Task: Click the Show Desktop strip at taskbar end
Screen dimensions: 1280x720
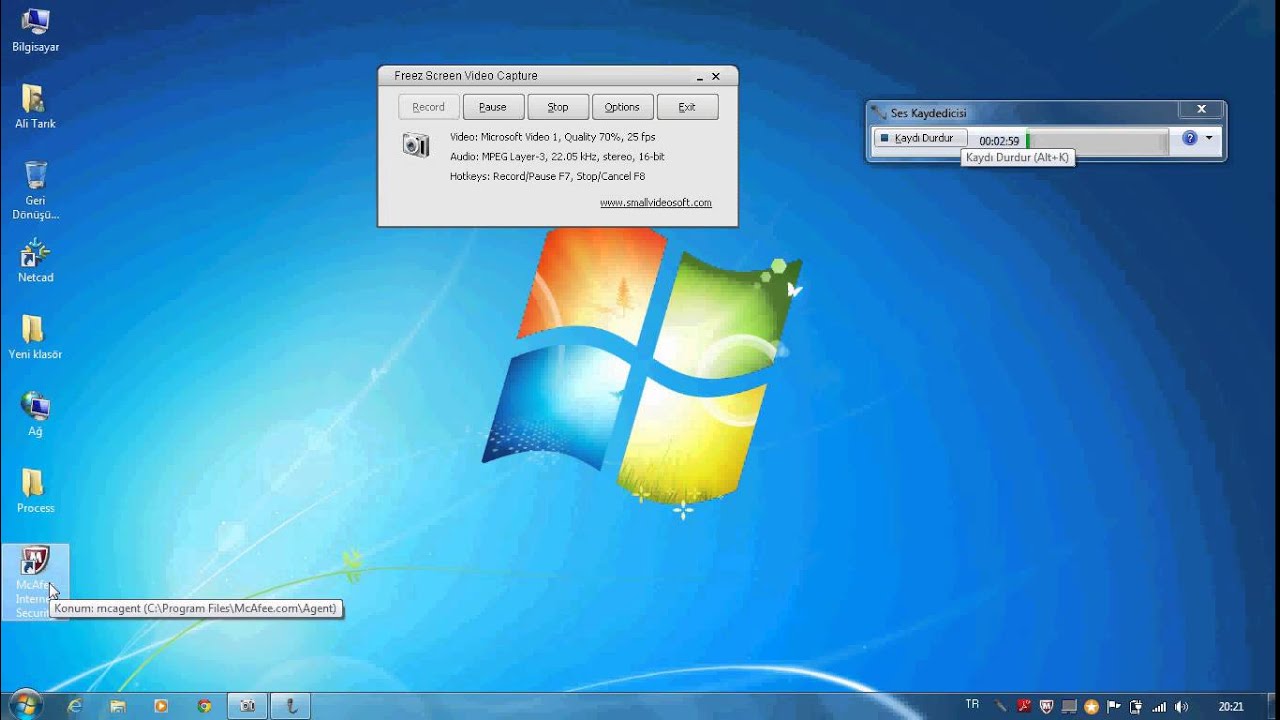Action: [1272, 706]
